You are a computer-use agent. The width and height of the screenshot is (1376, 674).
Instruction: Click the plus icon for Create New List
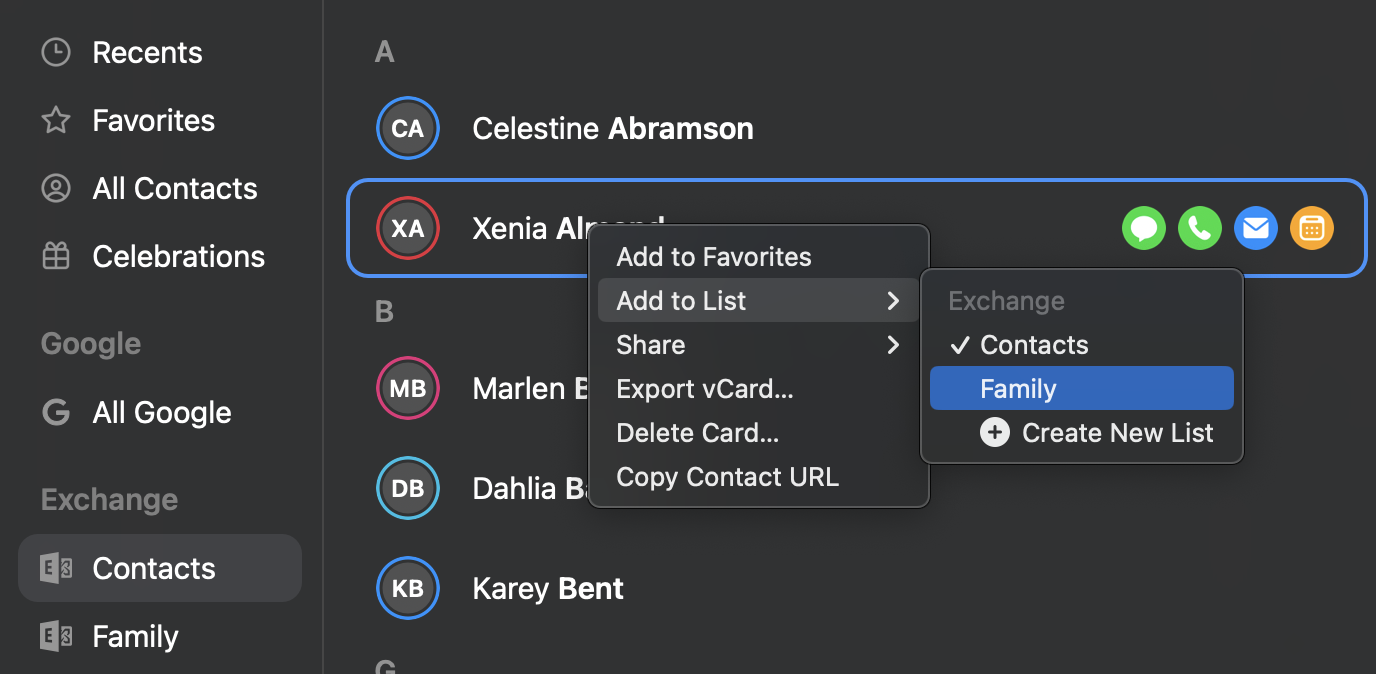(994, 433)
